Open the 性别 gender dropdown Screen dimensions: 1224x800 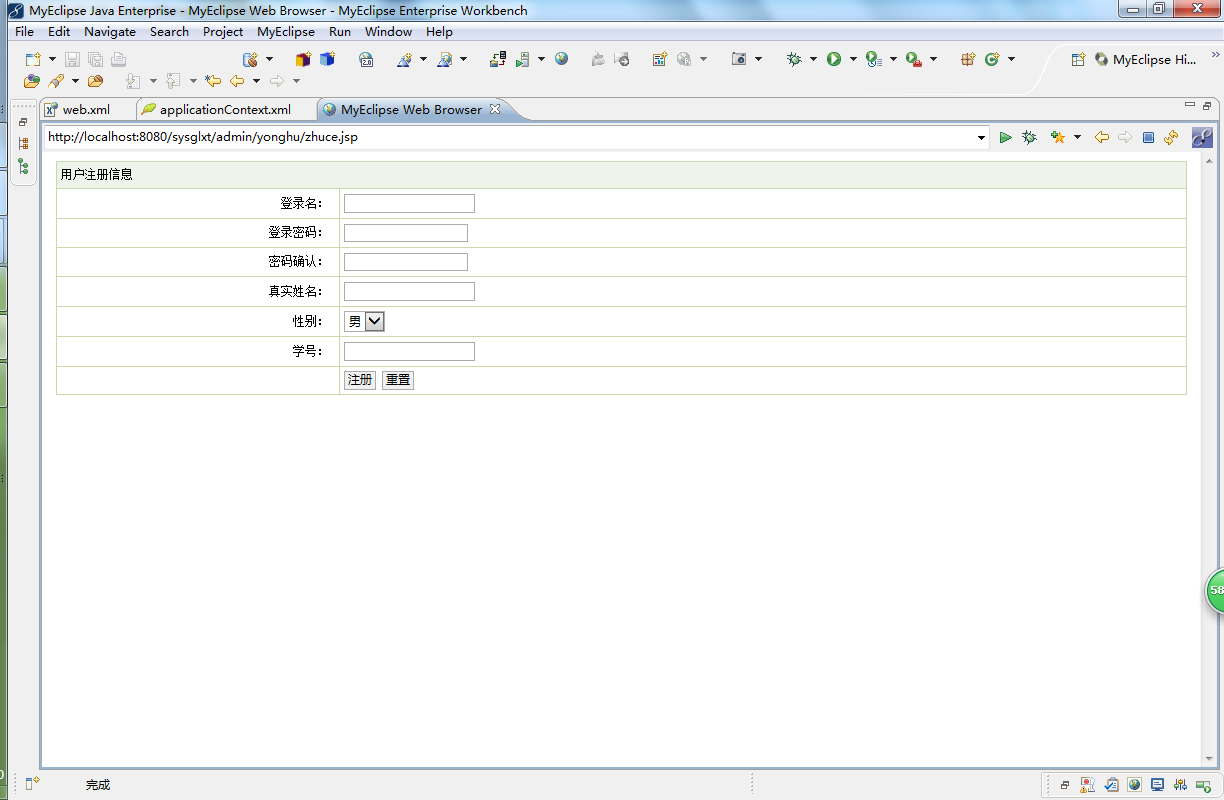click(365, 321)
